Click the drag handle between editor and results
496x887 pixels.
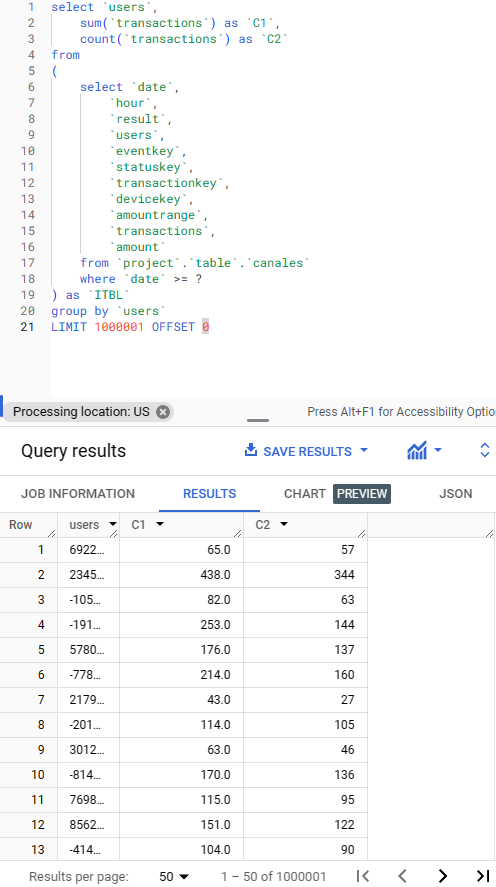258,420
